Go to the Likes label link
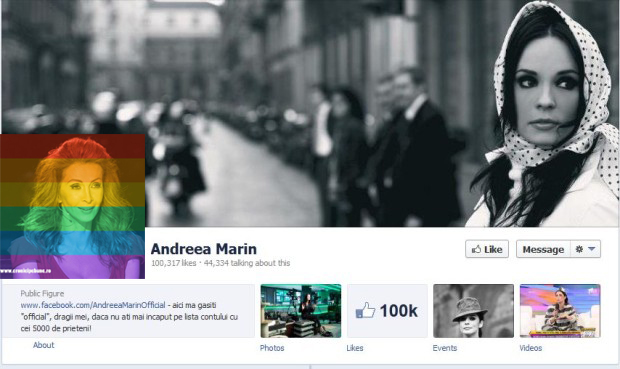Screen dimensions: 620x369 (355, 348)
